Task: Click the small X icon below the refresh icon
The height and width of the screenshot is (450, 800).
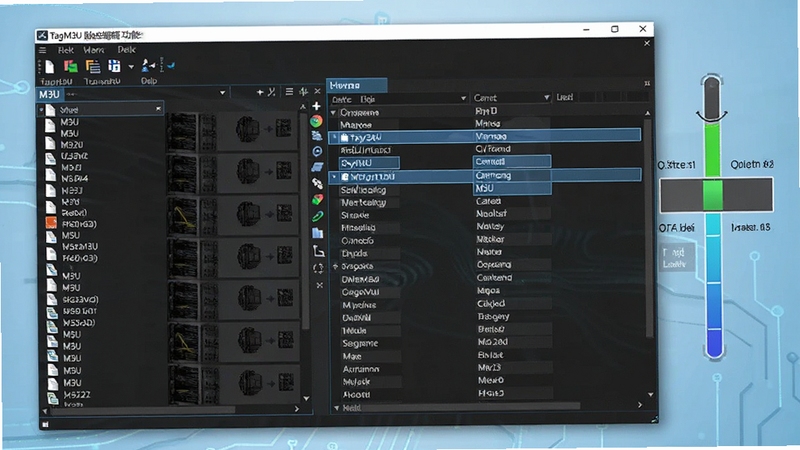Action: click(x=319, y=285)
